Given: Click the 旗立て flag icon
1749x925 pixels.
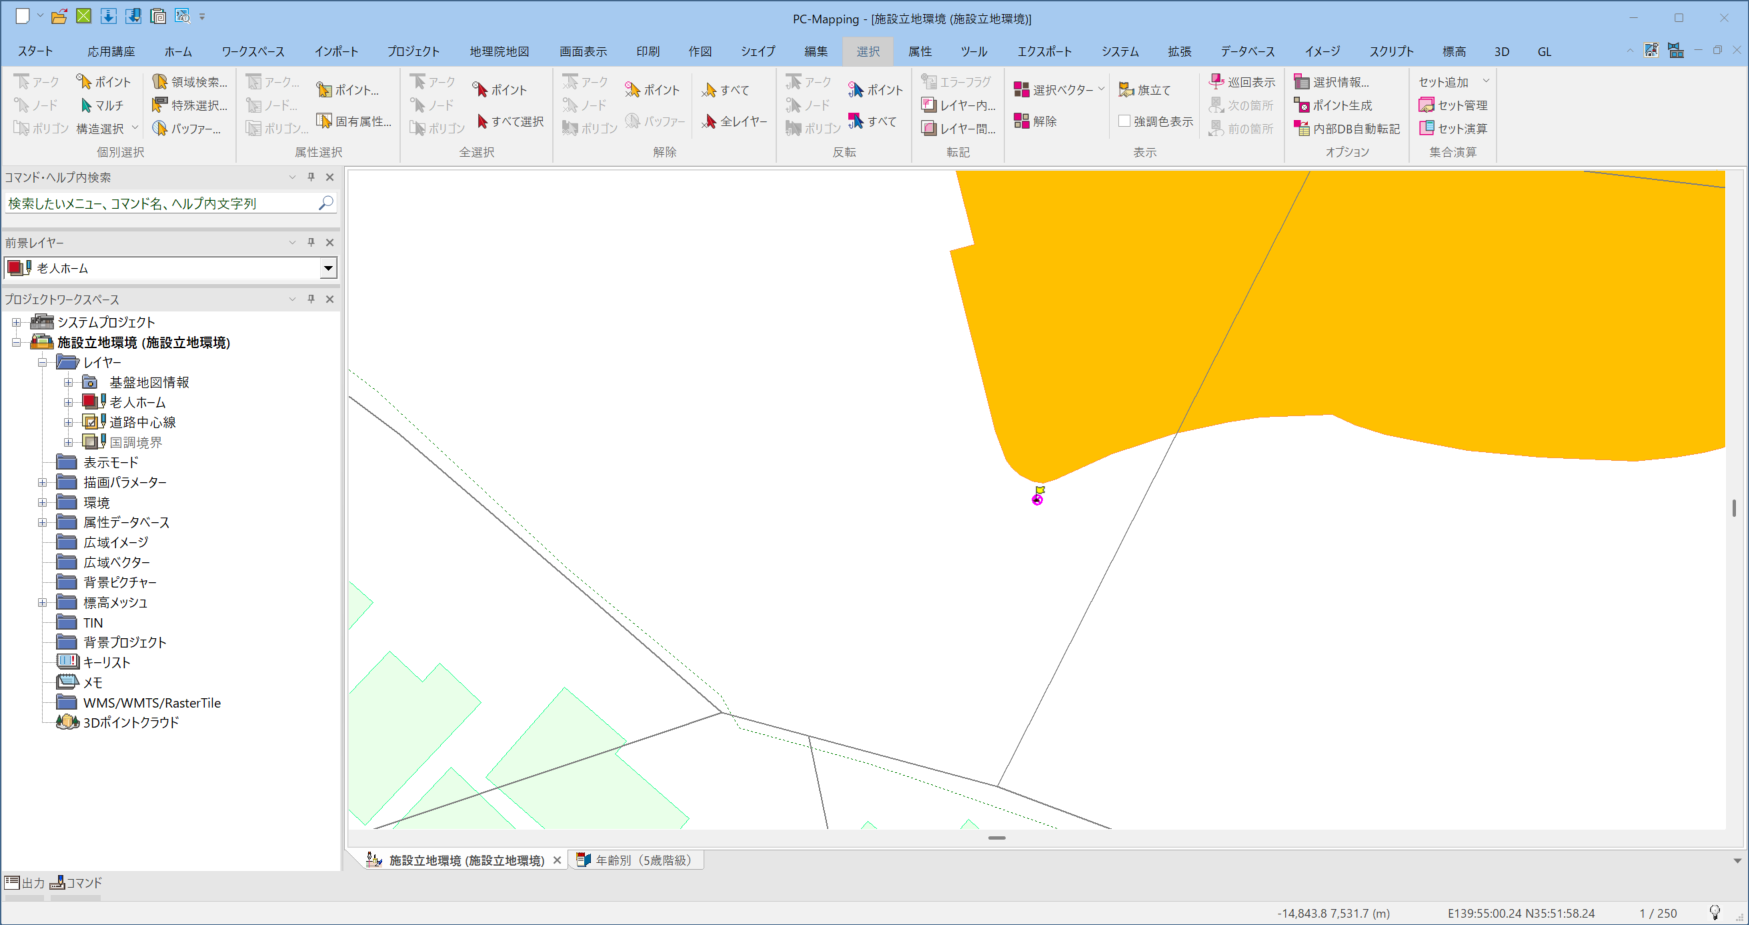Looking at the screenshot, I should click(x=1126, y=90).
